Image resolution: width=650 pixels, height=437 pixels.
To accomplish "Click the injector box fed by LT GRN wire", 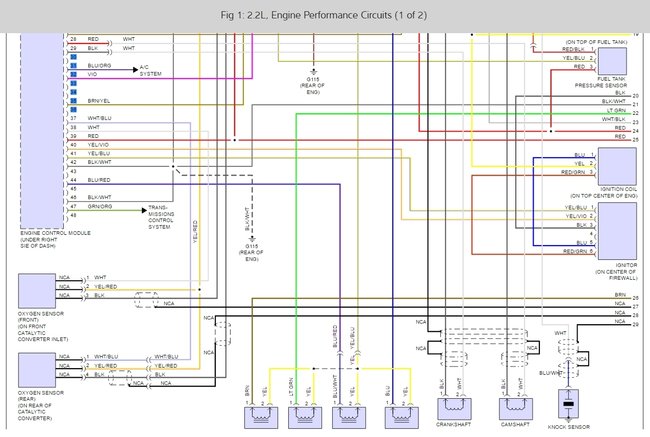I will [x=305, y=417].
